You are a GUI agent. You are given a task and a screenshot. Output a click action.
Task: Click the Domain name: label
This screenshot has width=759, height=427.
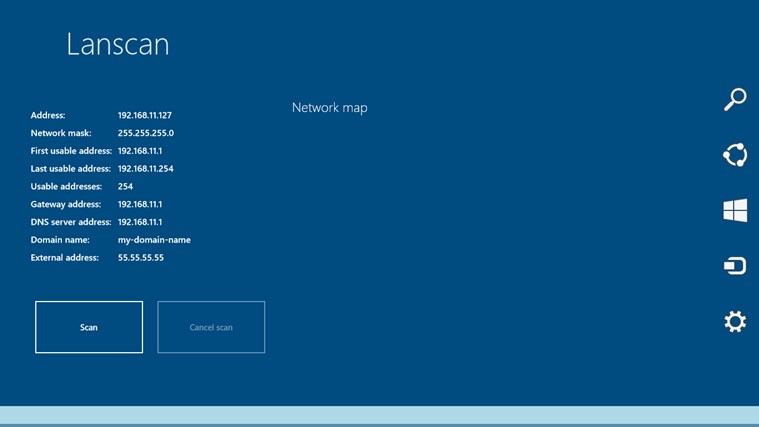60,240
